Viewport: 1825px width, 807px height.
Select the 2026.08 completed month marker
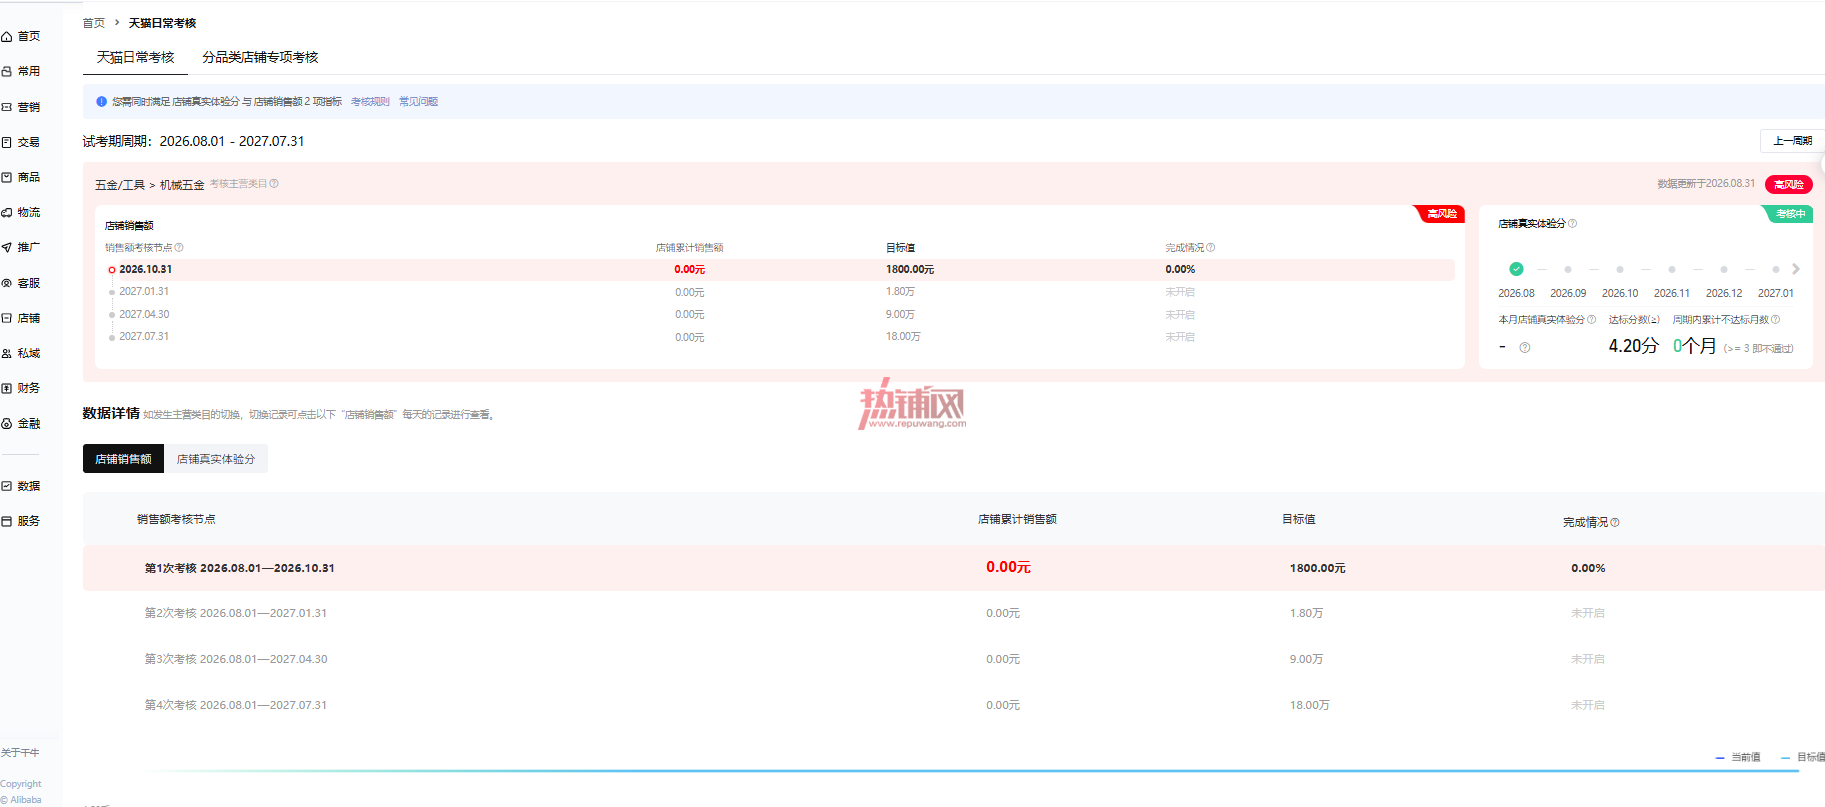click(x=1516, y=269)
